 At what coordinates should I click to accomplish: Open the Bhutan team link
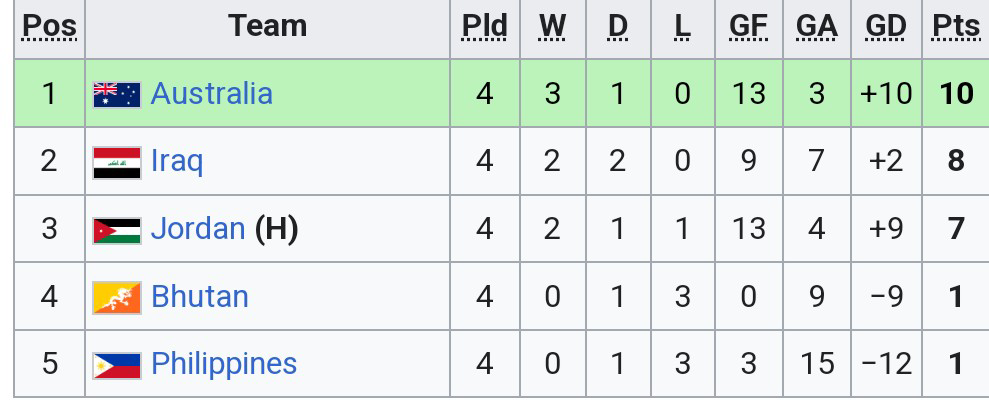200,297
